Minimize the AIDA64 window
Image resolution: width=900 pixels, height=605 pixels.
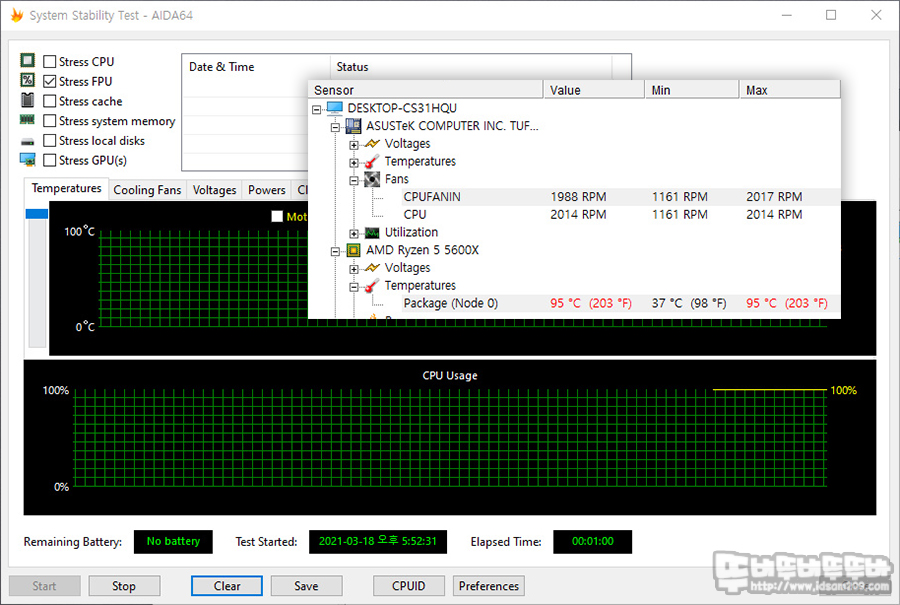point(787,15)
